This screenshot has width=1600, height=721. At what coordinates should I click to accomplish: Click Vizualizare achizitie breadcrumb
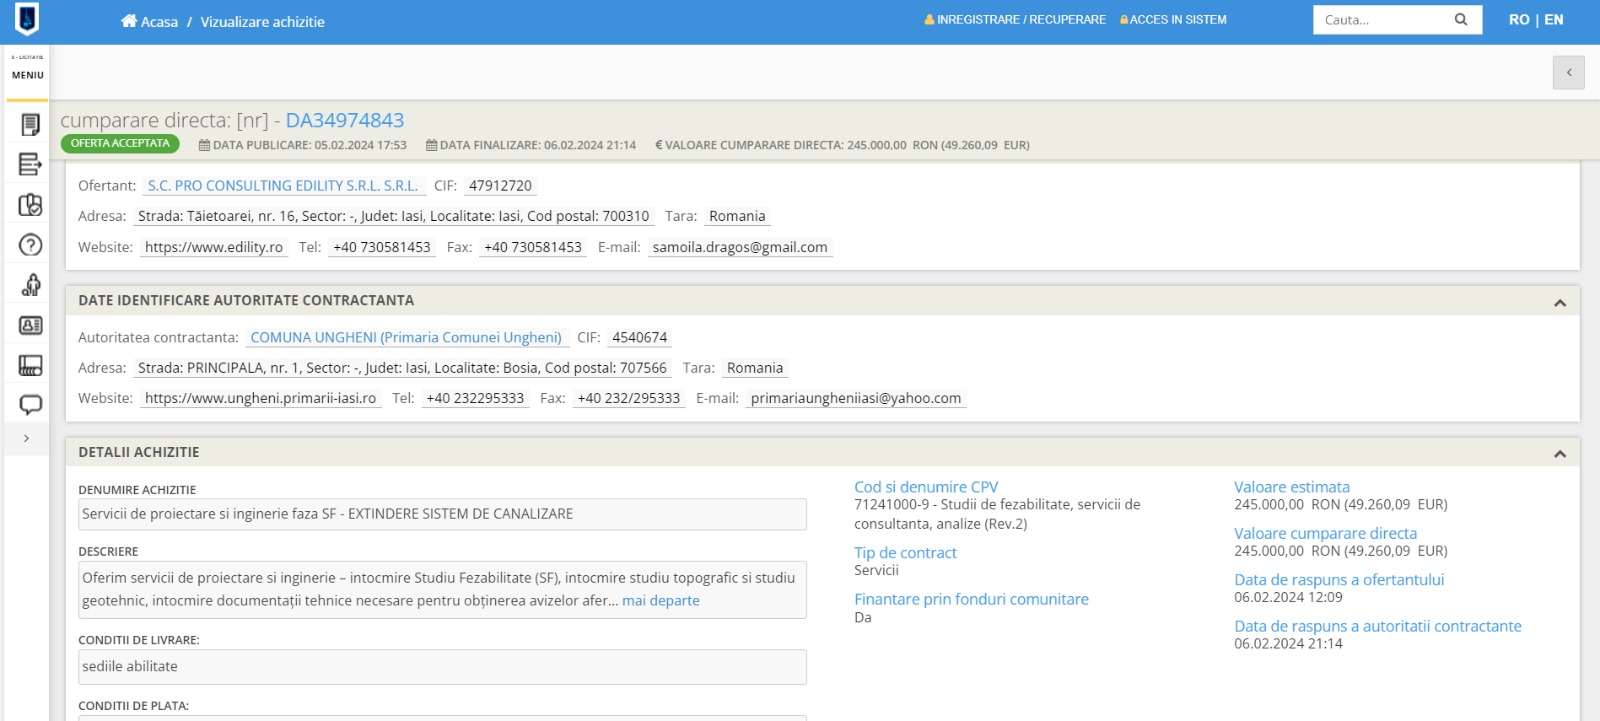(x=262, y=21)
